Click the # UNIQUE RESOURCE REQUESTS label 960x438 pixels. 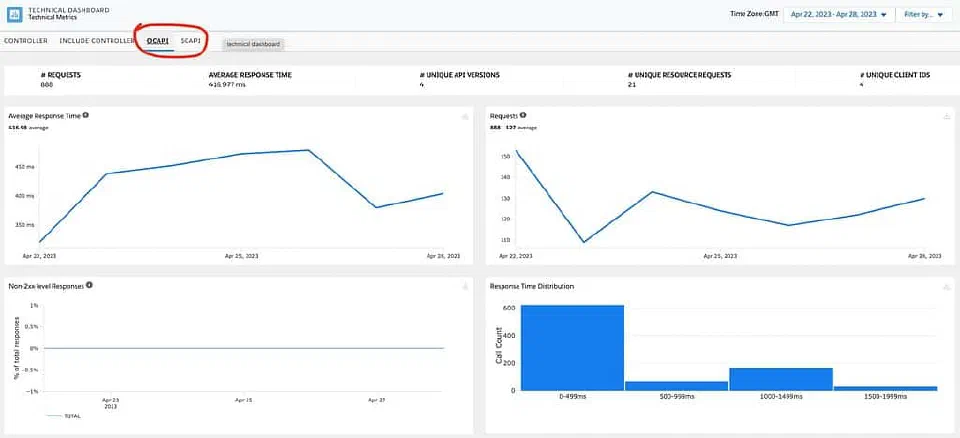click(x=679, y=75)
